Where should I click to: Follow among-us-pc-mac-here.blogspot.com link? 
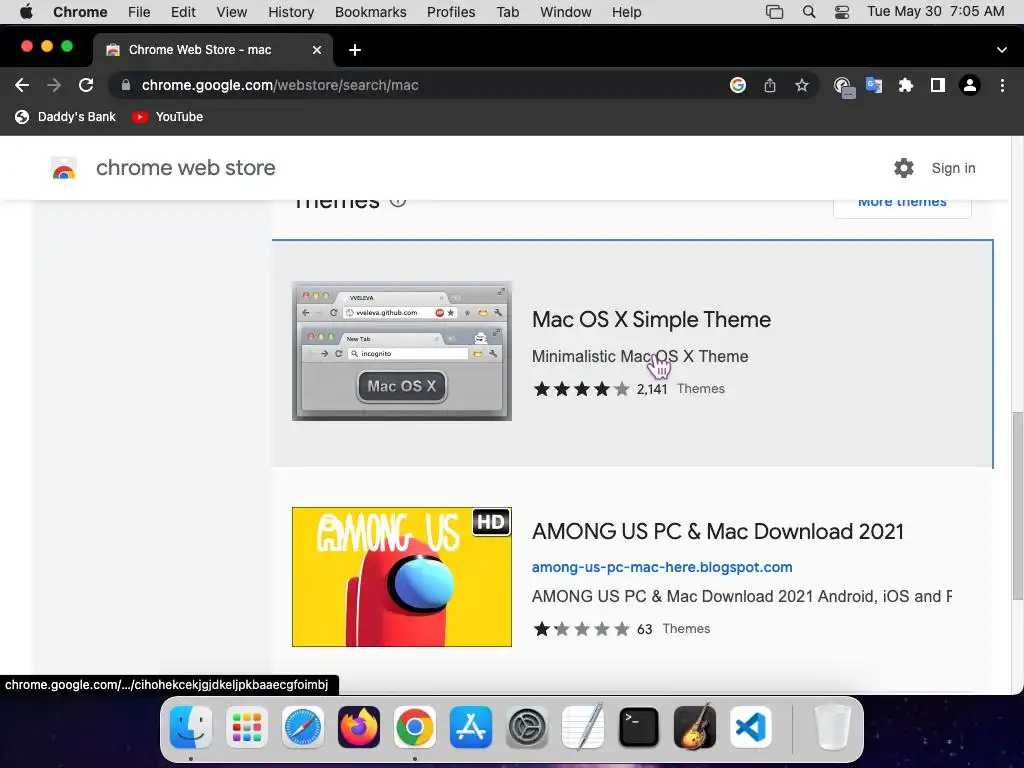pos(662,567)
